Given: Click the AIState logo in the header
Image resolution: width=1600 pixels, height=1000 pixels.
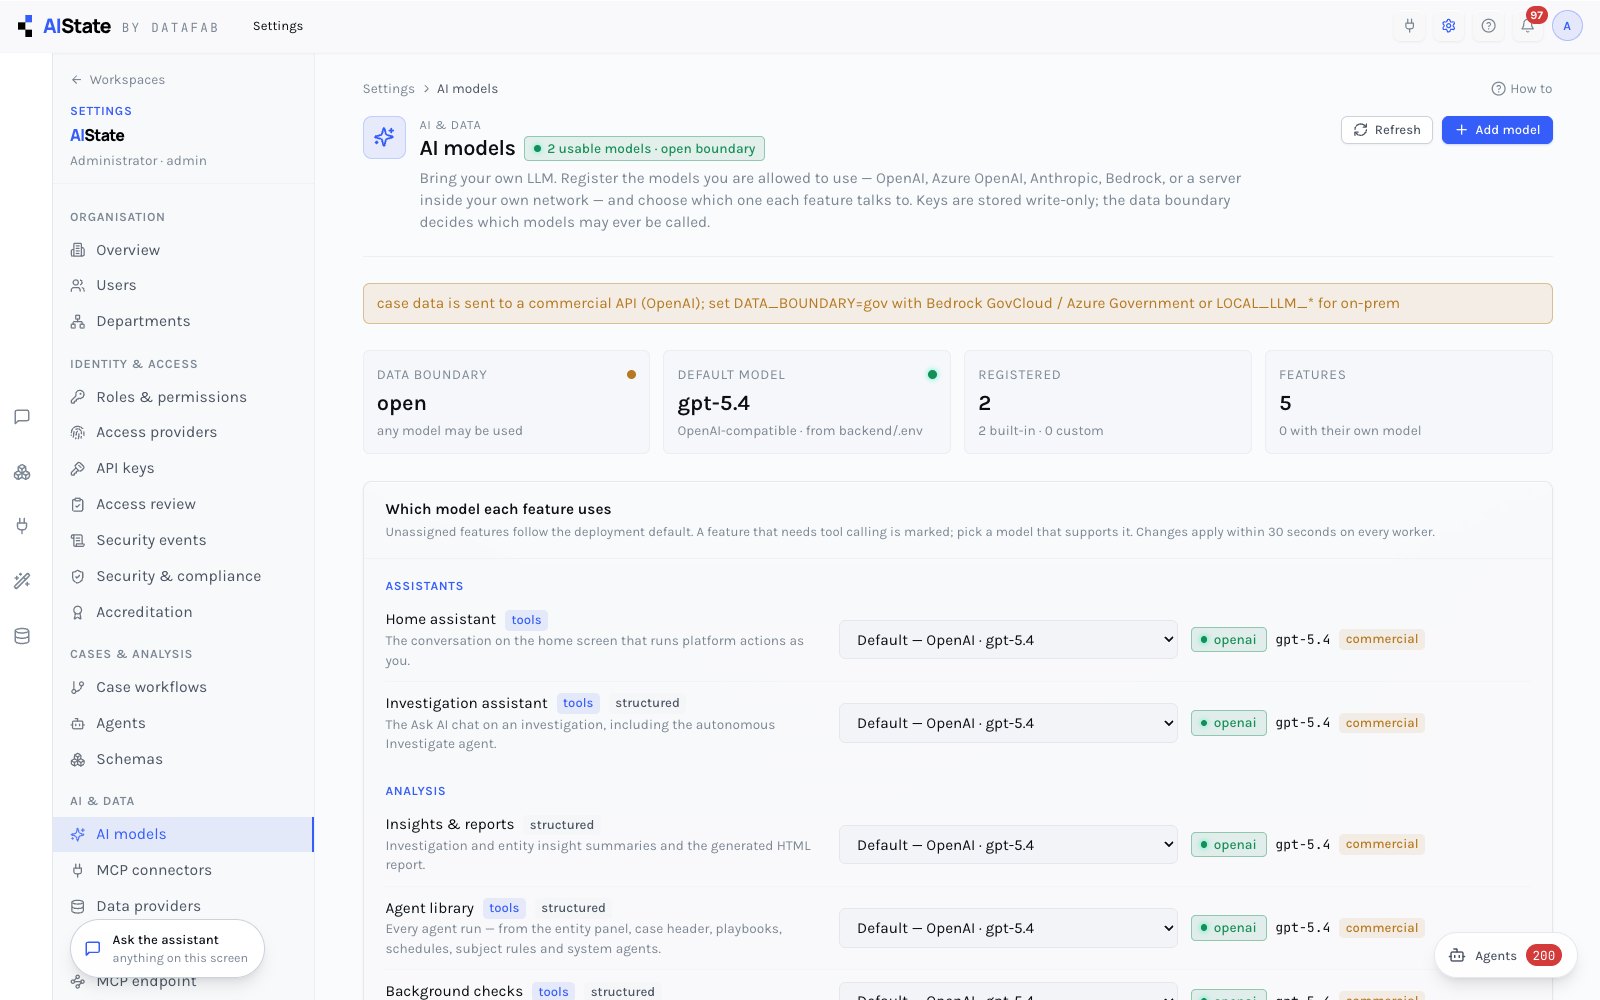Looking at the screenshot, I should tap(64, 26).
